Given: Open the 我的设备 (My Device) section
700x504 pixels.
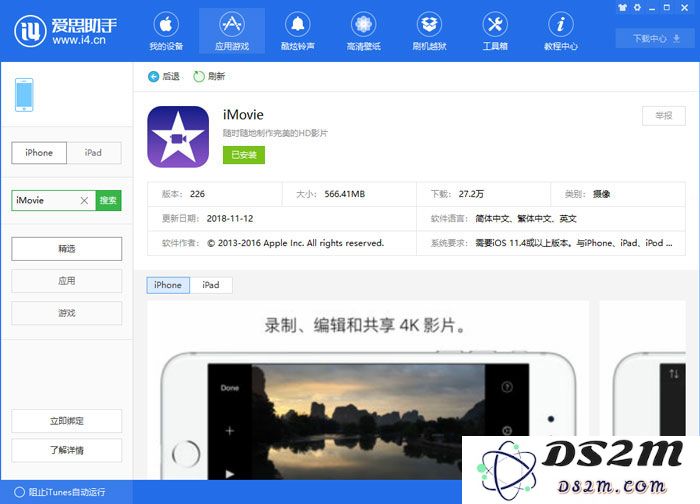Looking at the screenshot, I should 166,31.
